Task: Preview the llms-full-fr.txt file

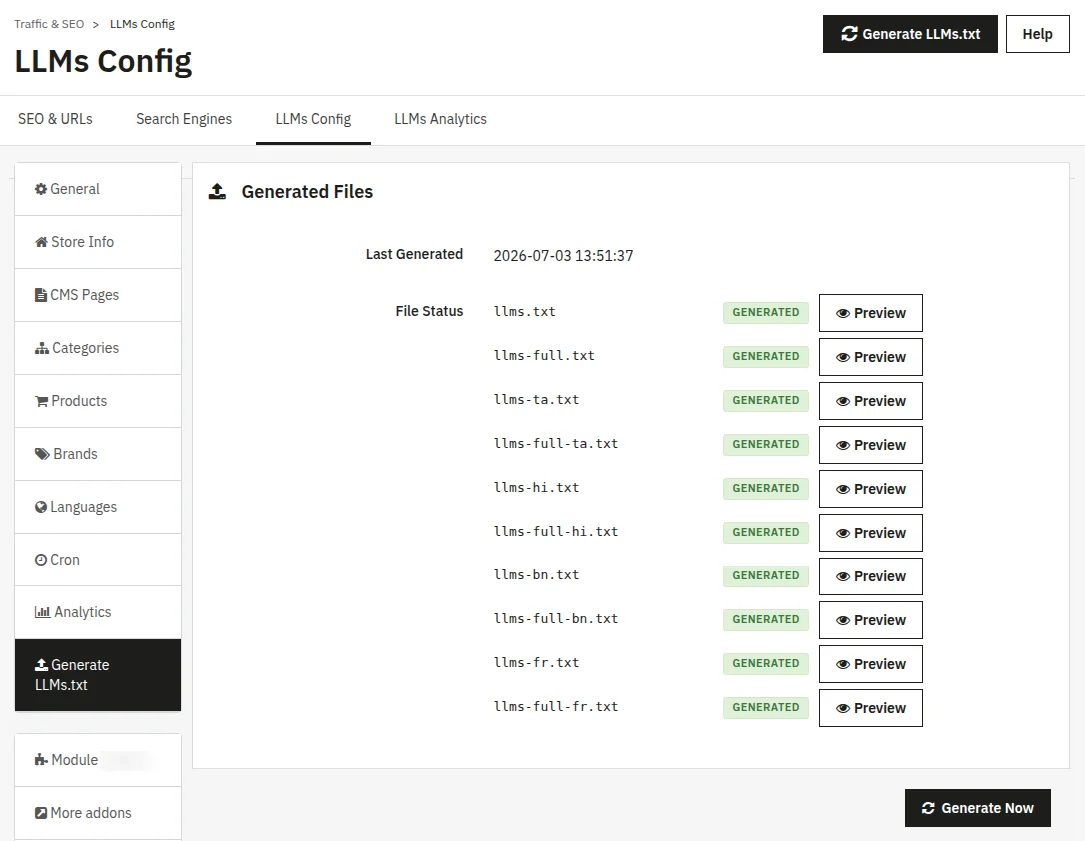Action: point(870,708)
